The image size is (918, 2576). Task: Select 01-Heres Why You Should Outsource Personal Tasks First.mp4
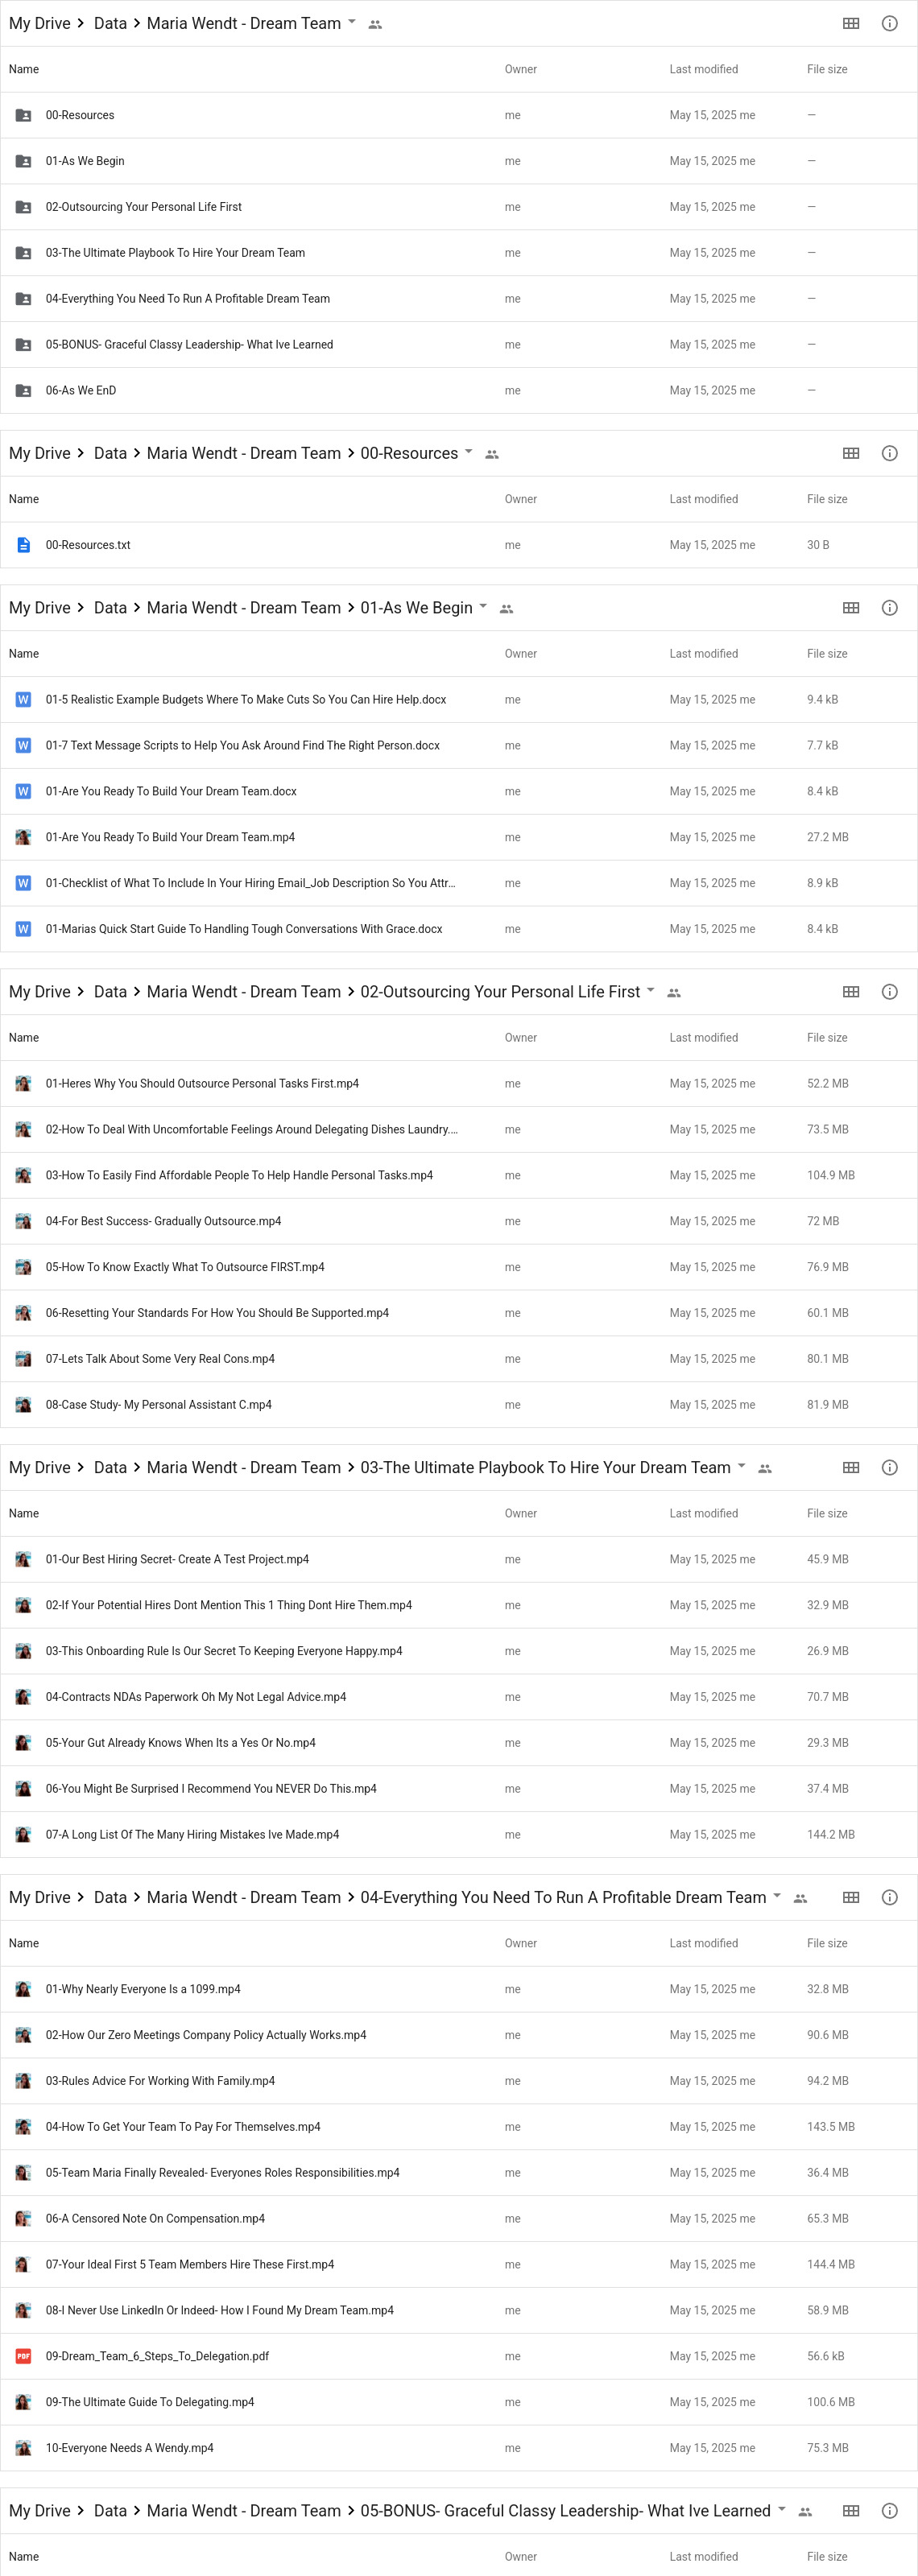pyautogui.click(x=459, y=1084)
